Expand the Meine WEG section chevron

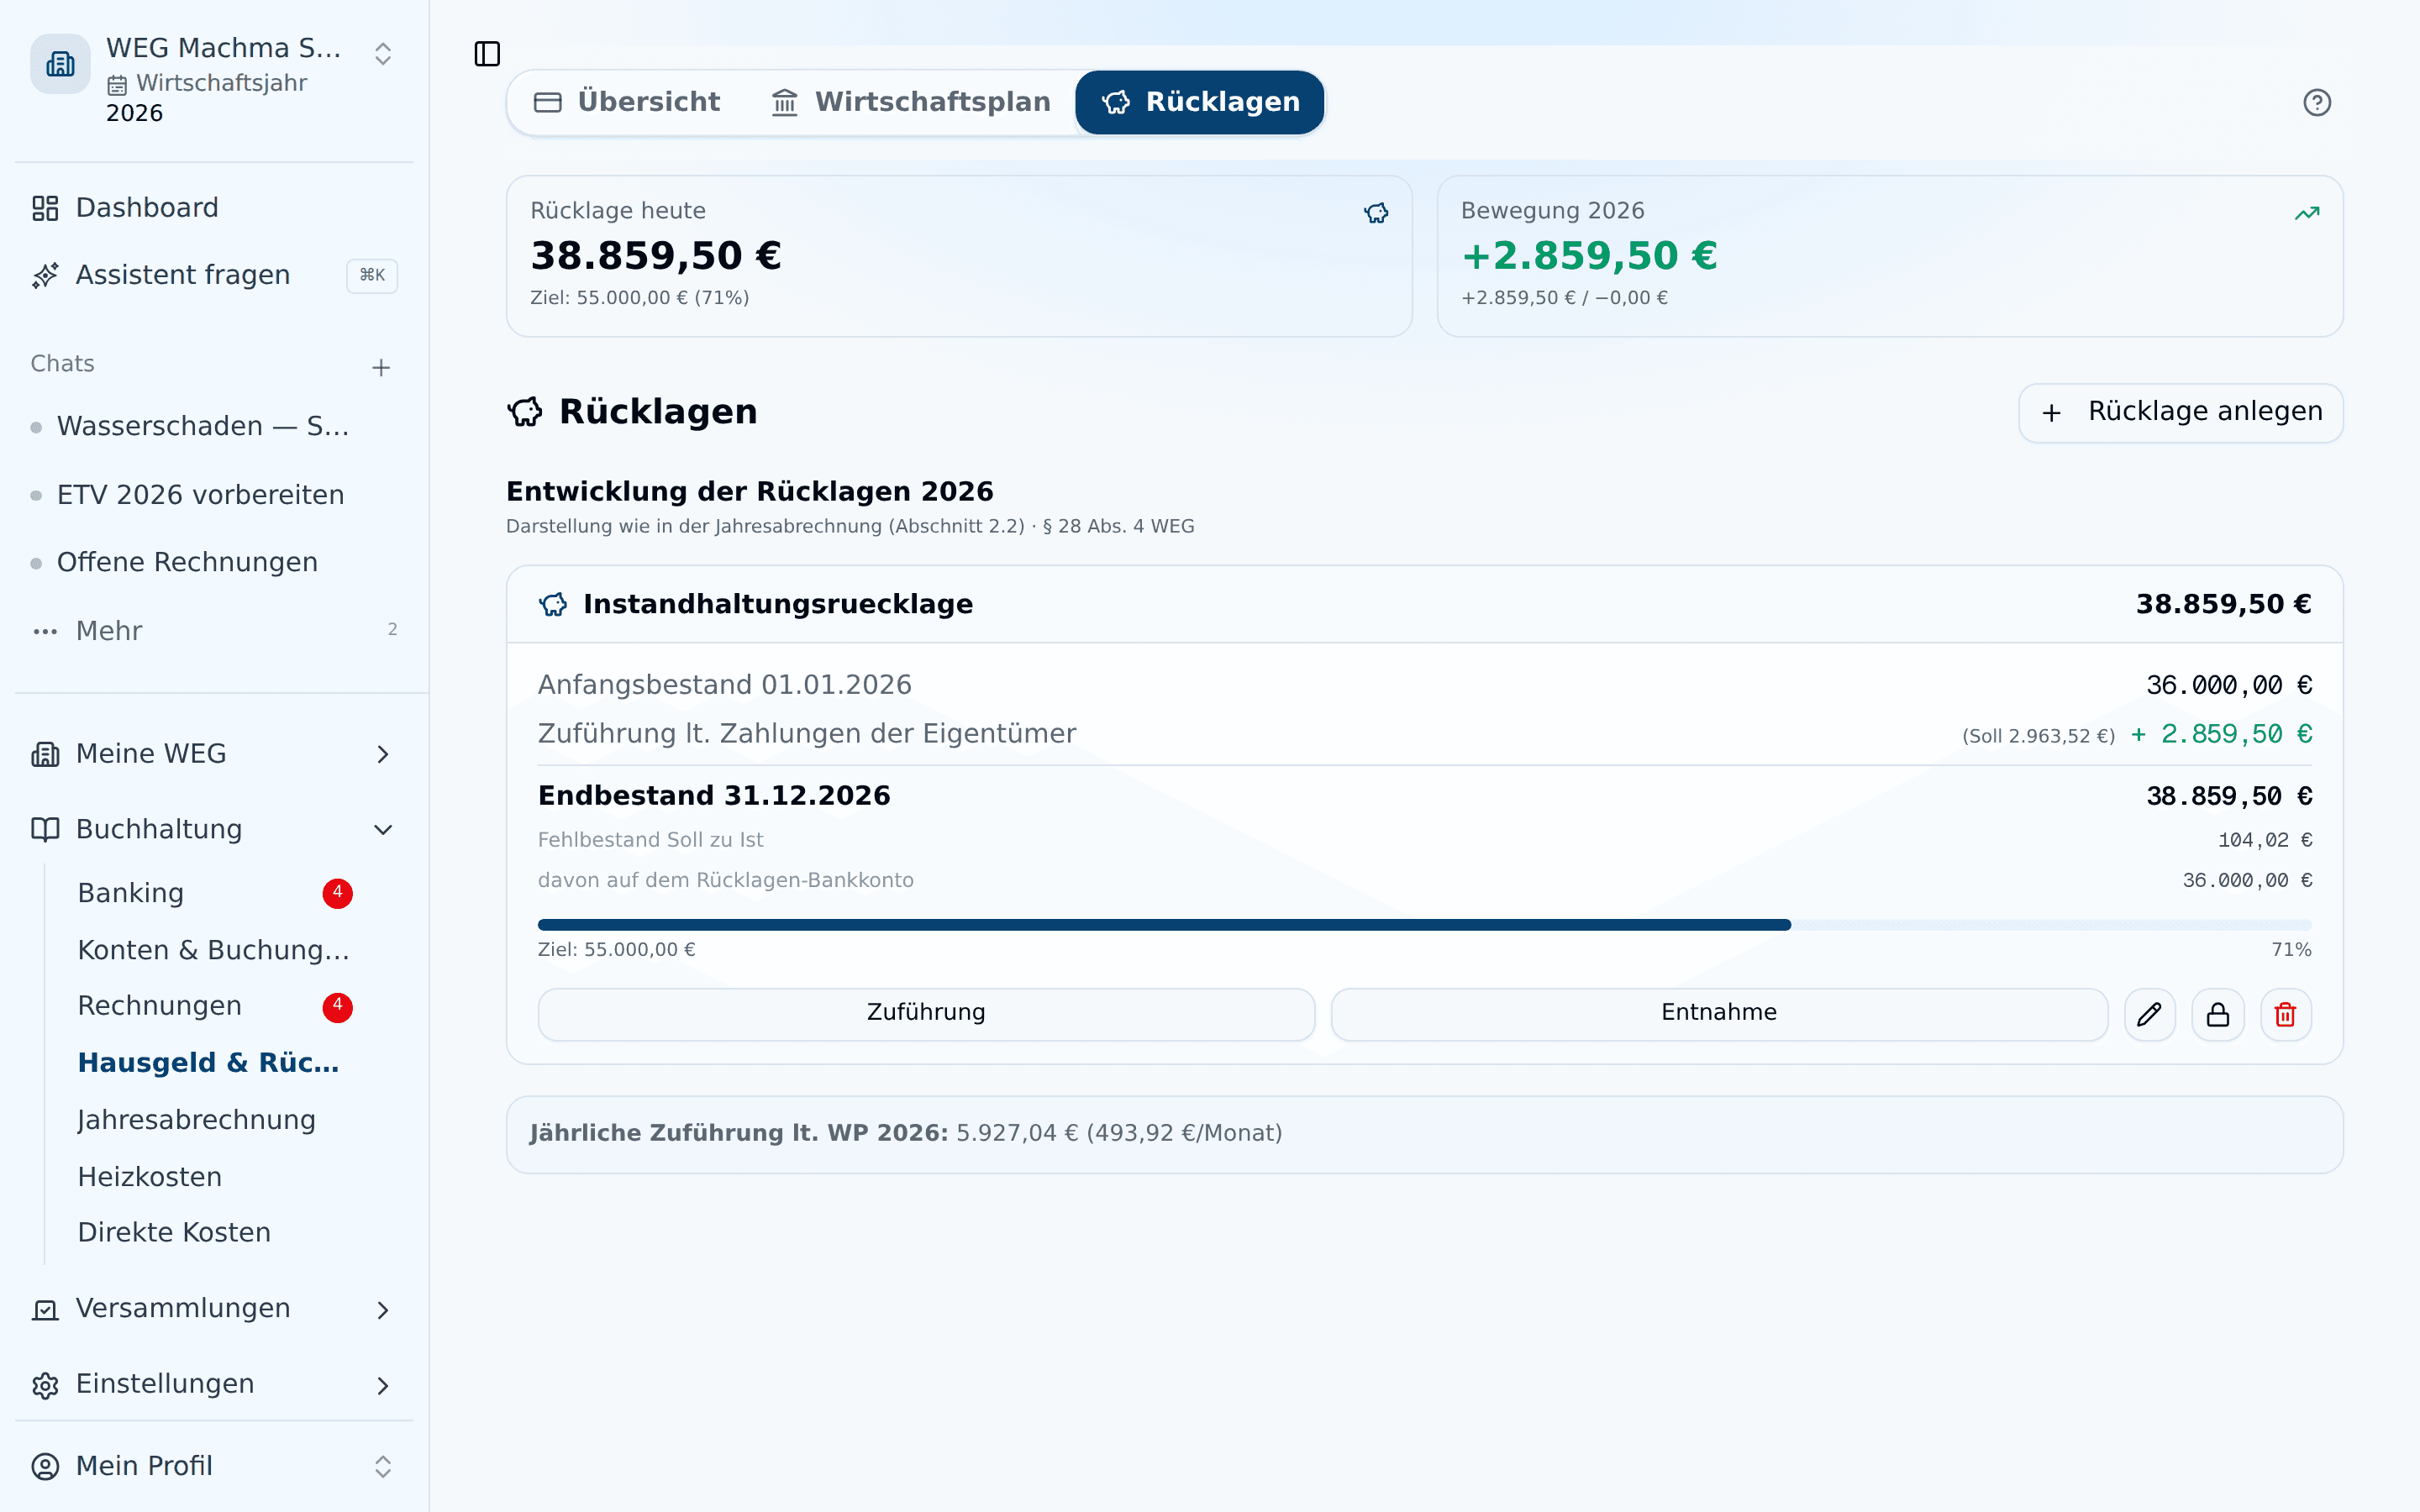[x=383, y=754]
